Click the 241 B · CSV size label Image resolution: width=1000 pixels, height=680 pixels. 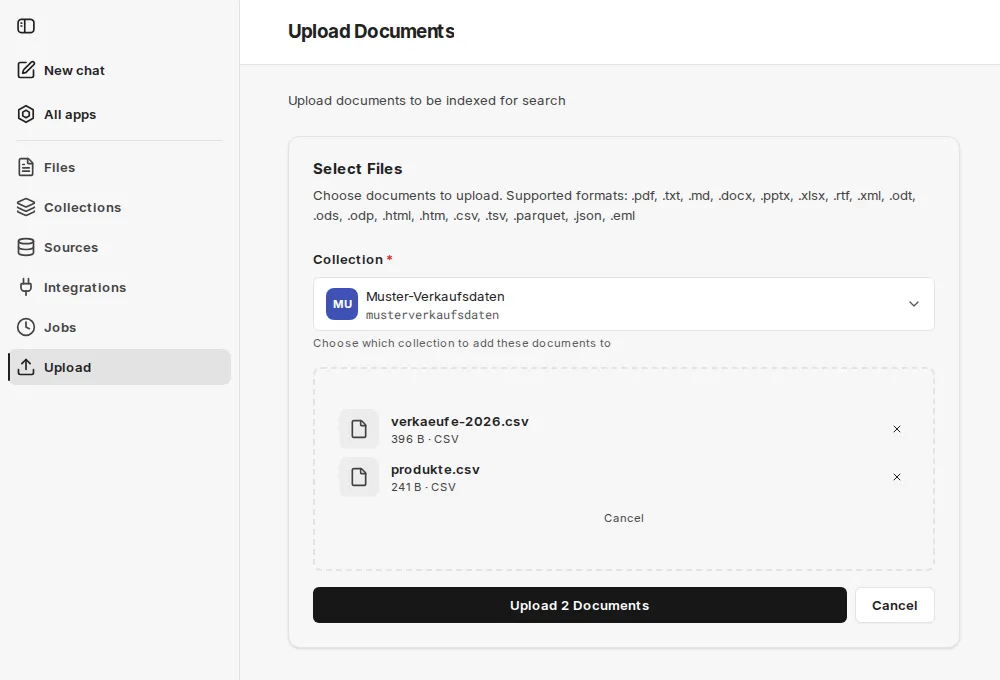[x=423, y=487]
